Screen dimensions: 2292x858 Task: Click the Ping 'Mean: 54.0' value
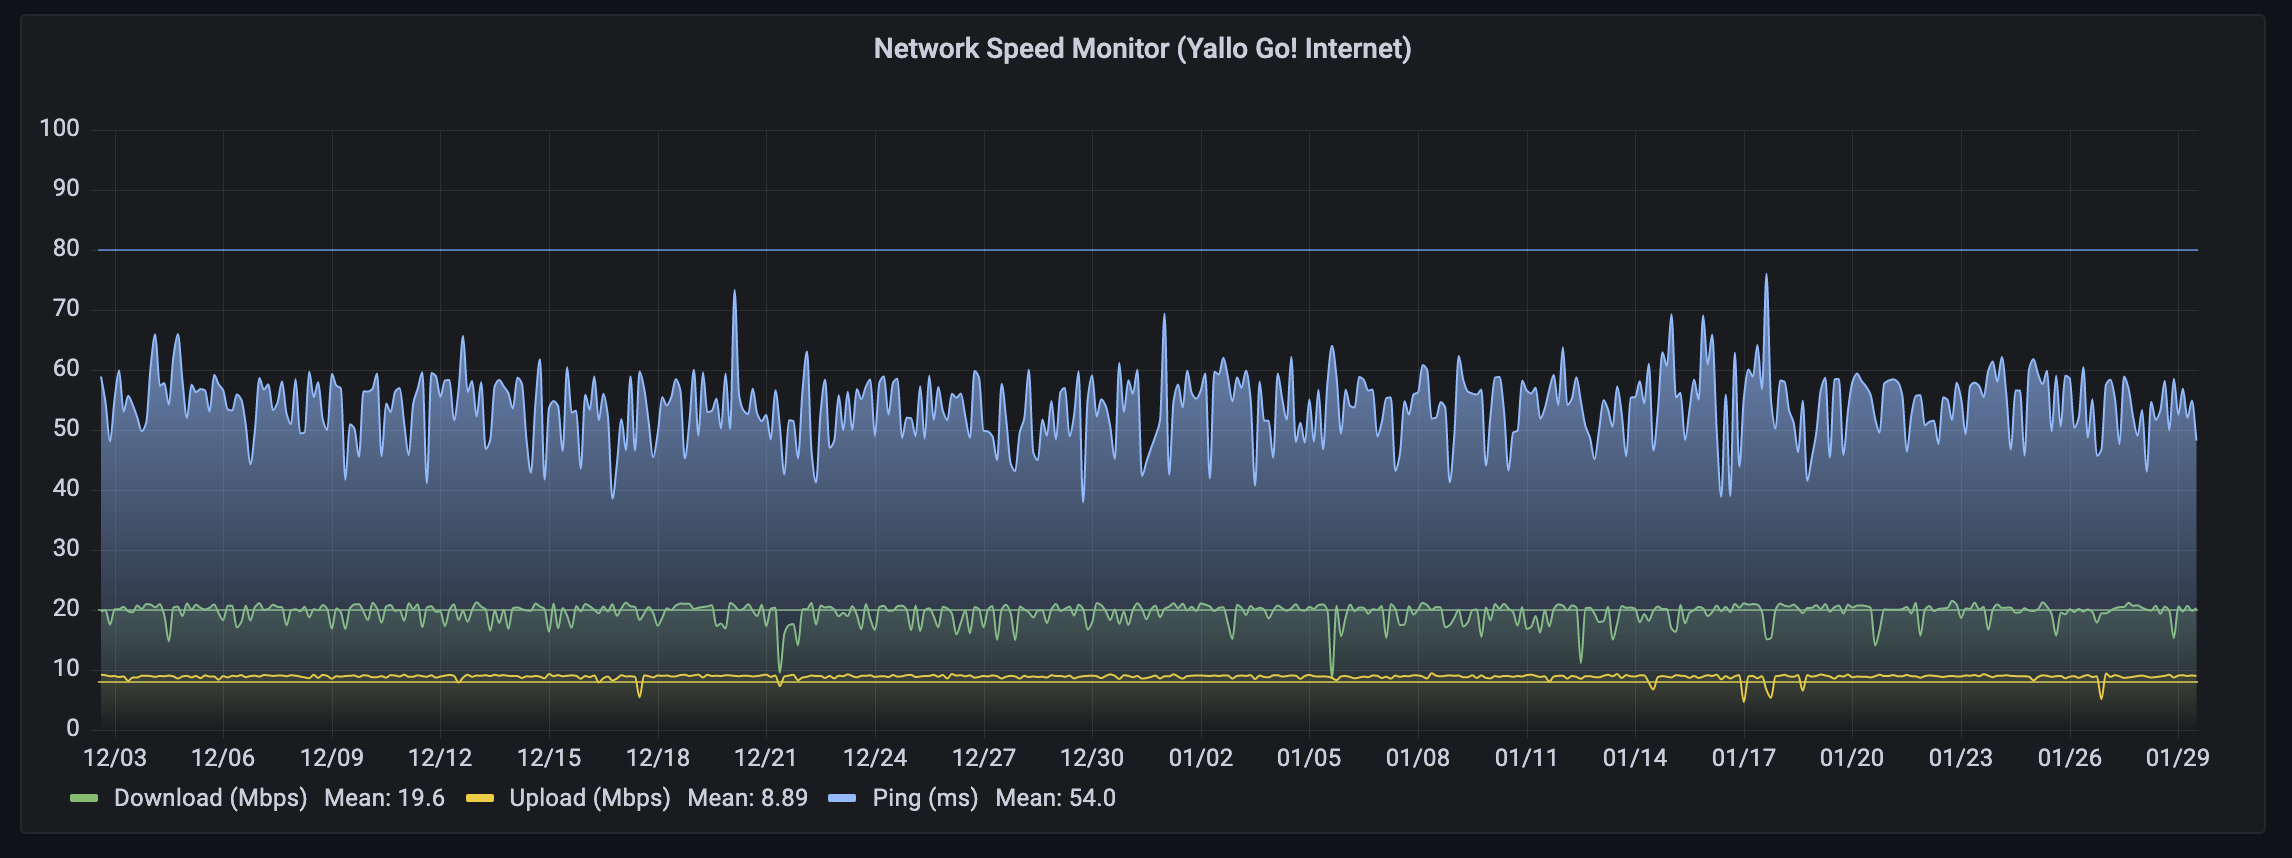coord(1055,798)
